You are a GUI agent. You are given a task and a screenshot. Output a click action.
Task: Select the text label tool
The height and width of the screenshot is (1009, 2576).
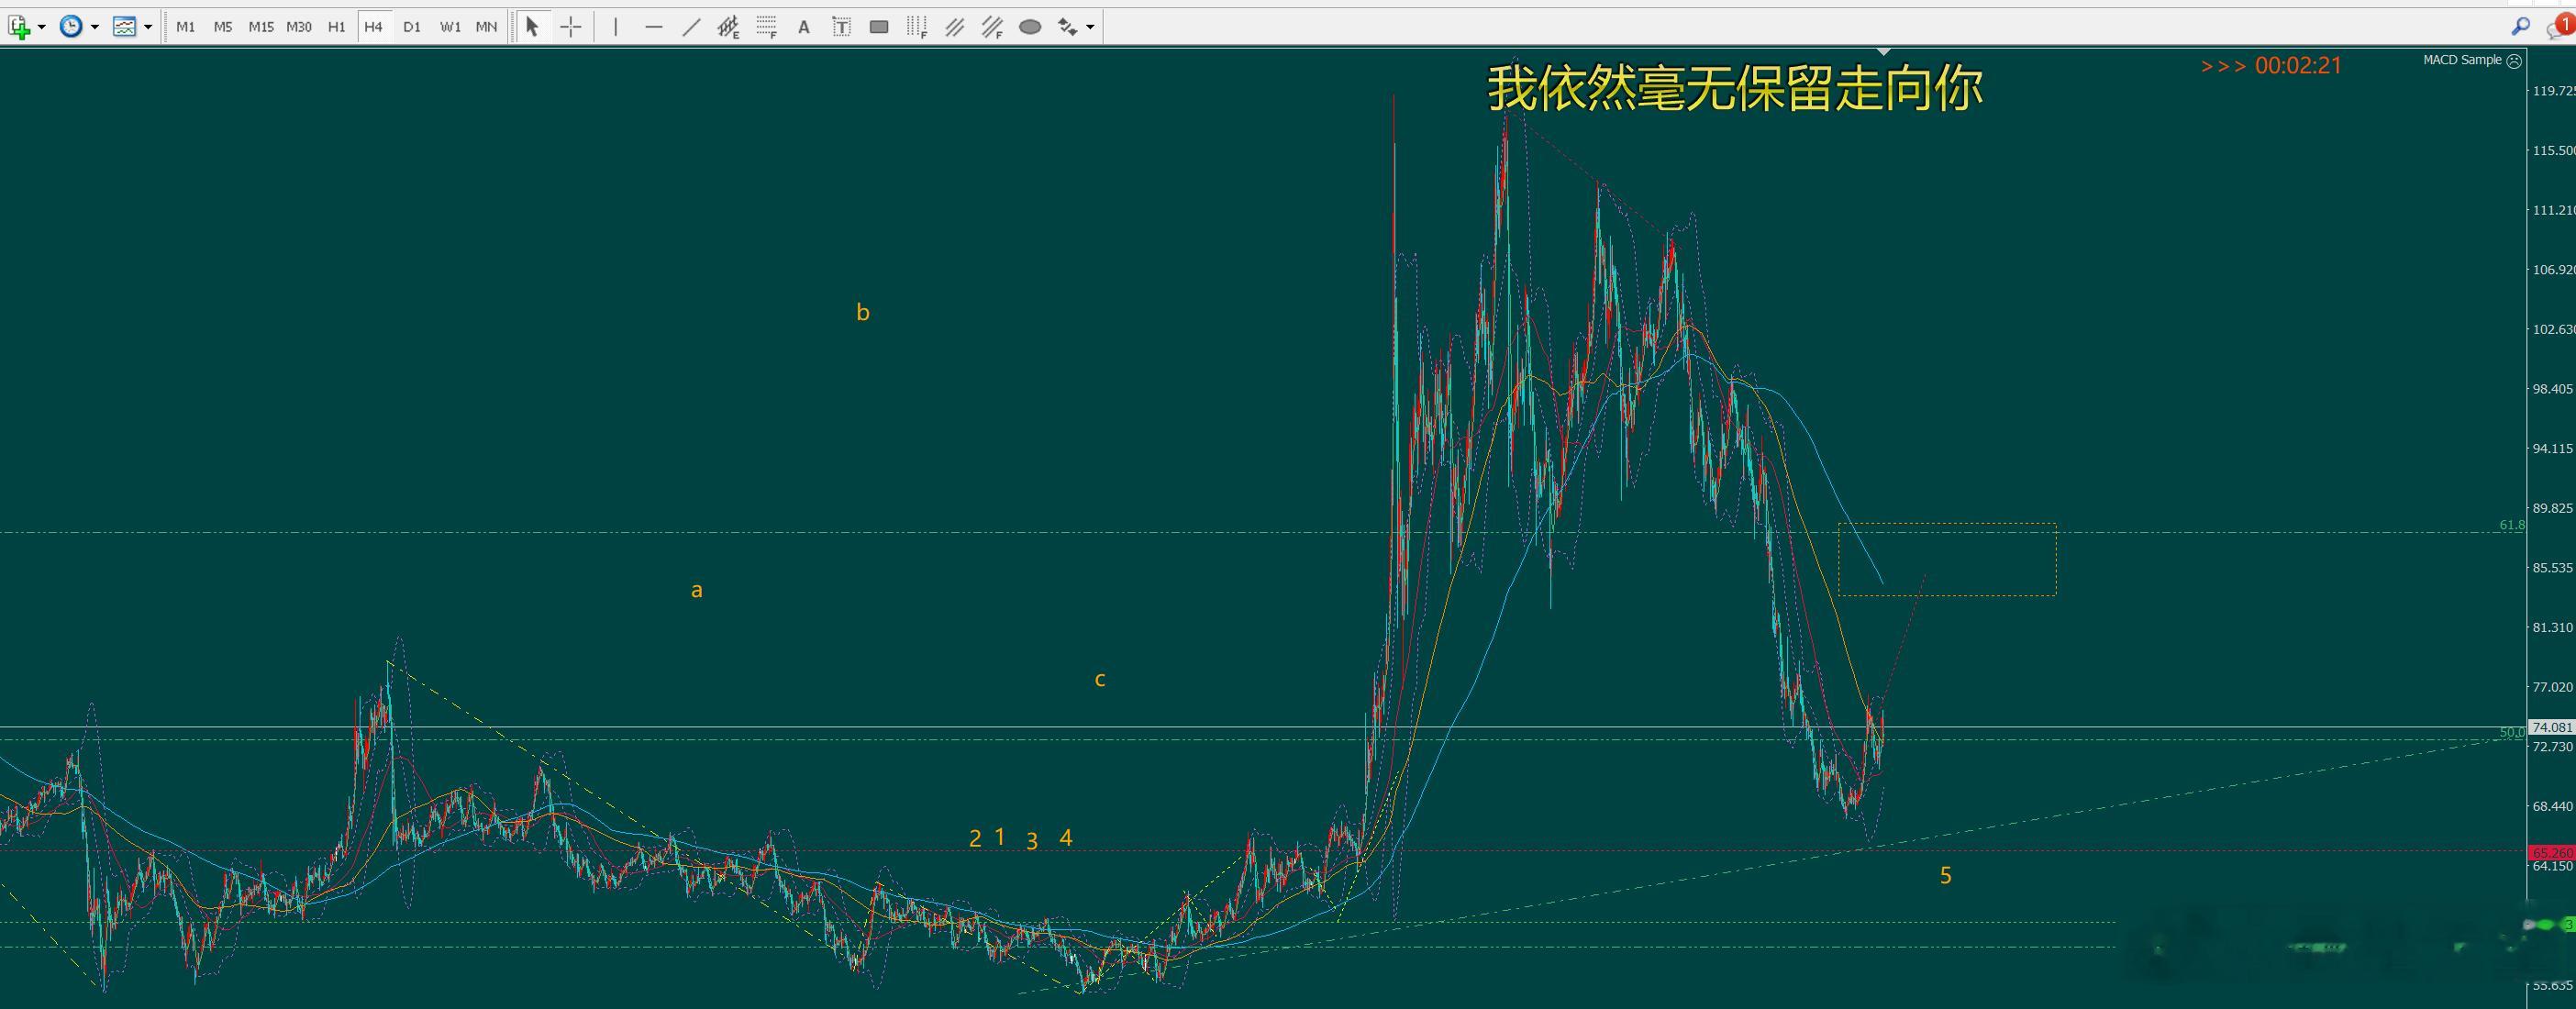[x=842, y=27]
